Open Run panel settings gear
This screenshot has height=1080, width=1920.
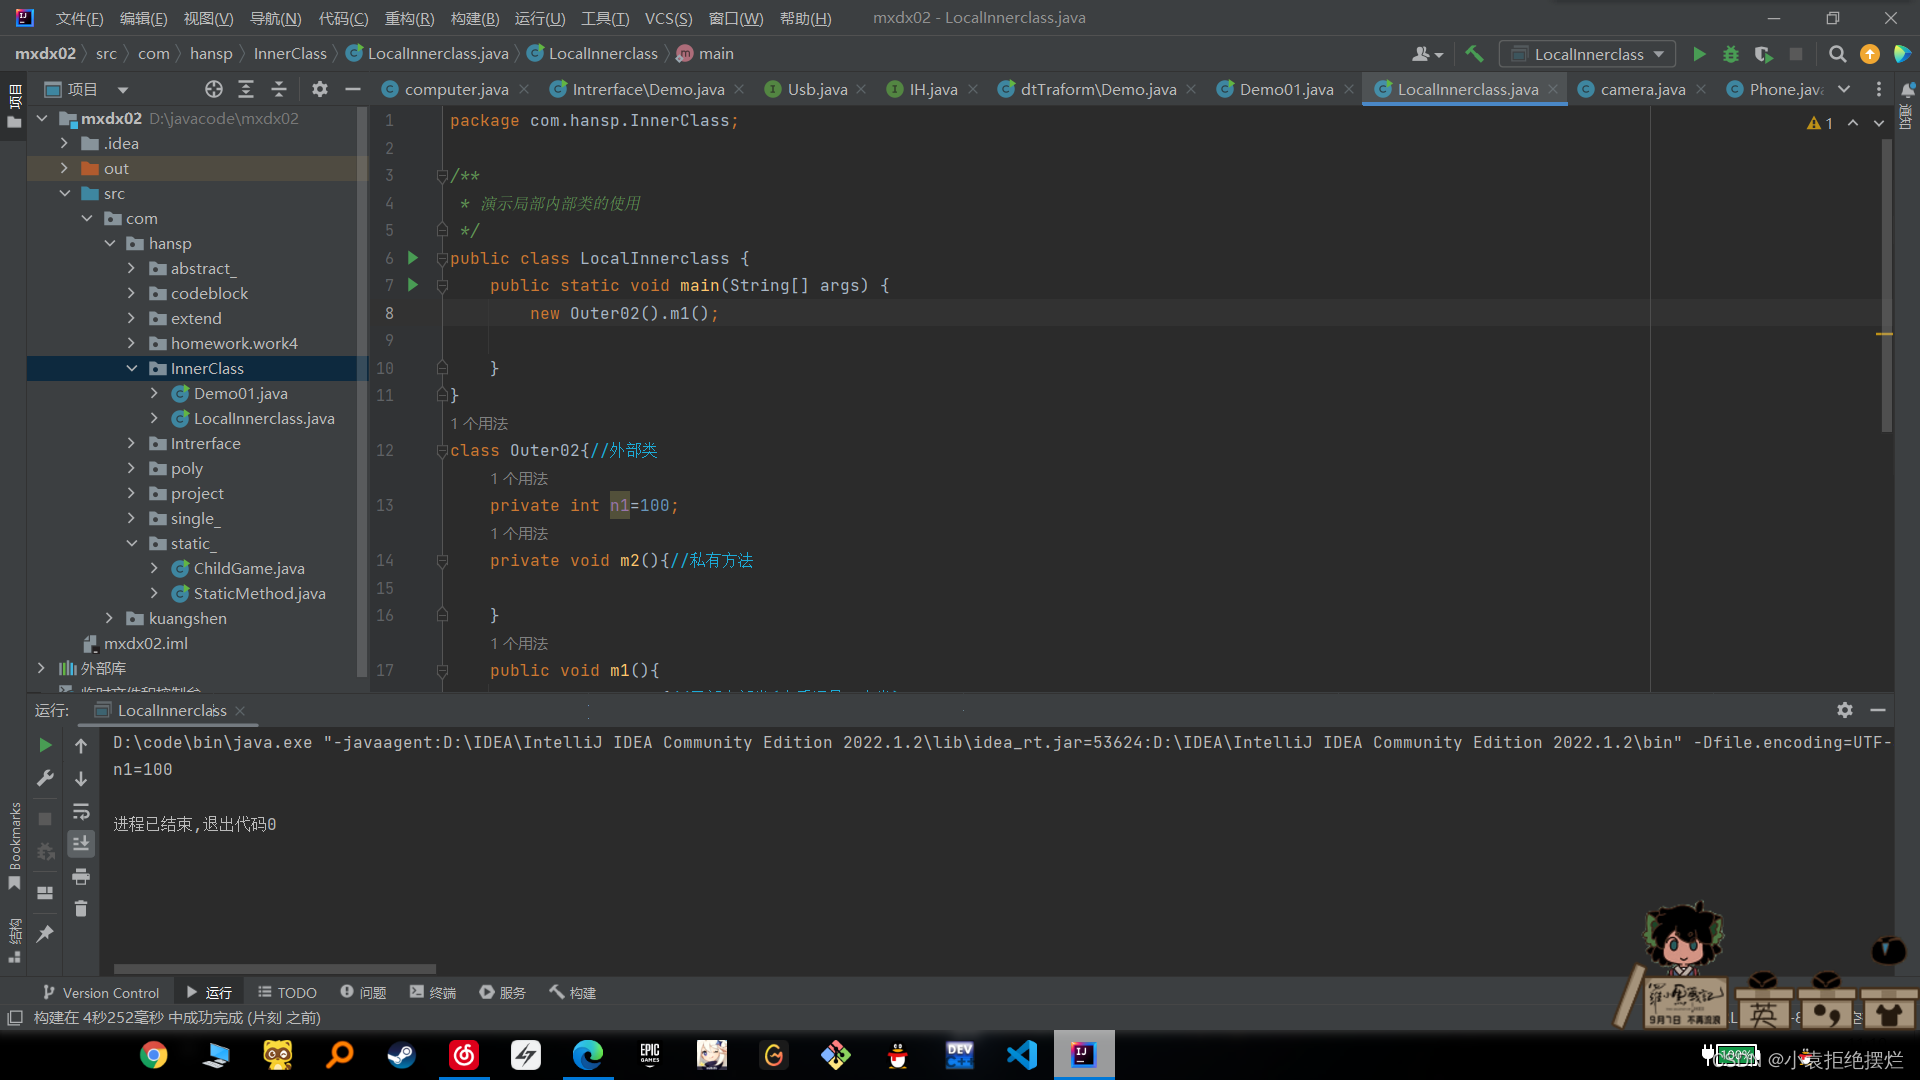(1845, 709)
